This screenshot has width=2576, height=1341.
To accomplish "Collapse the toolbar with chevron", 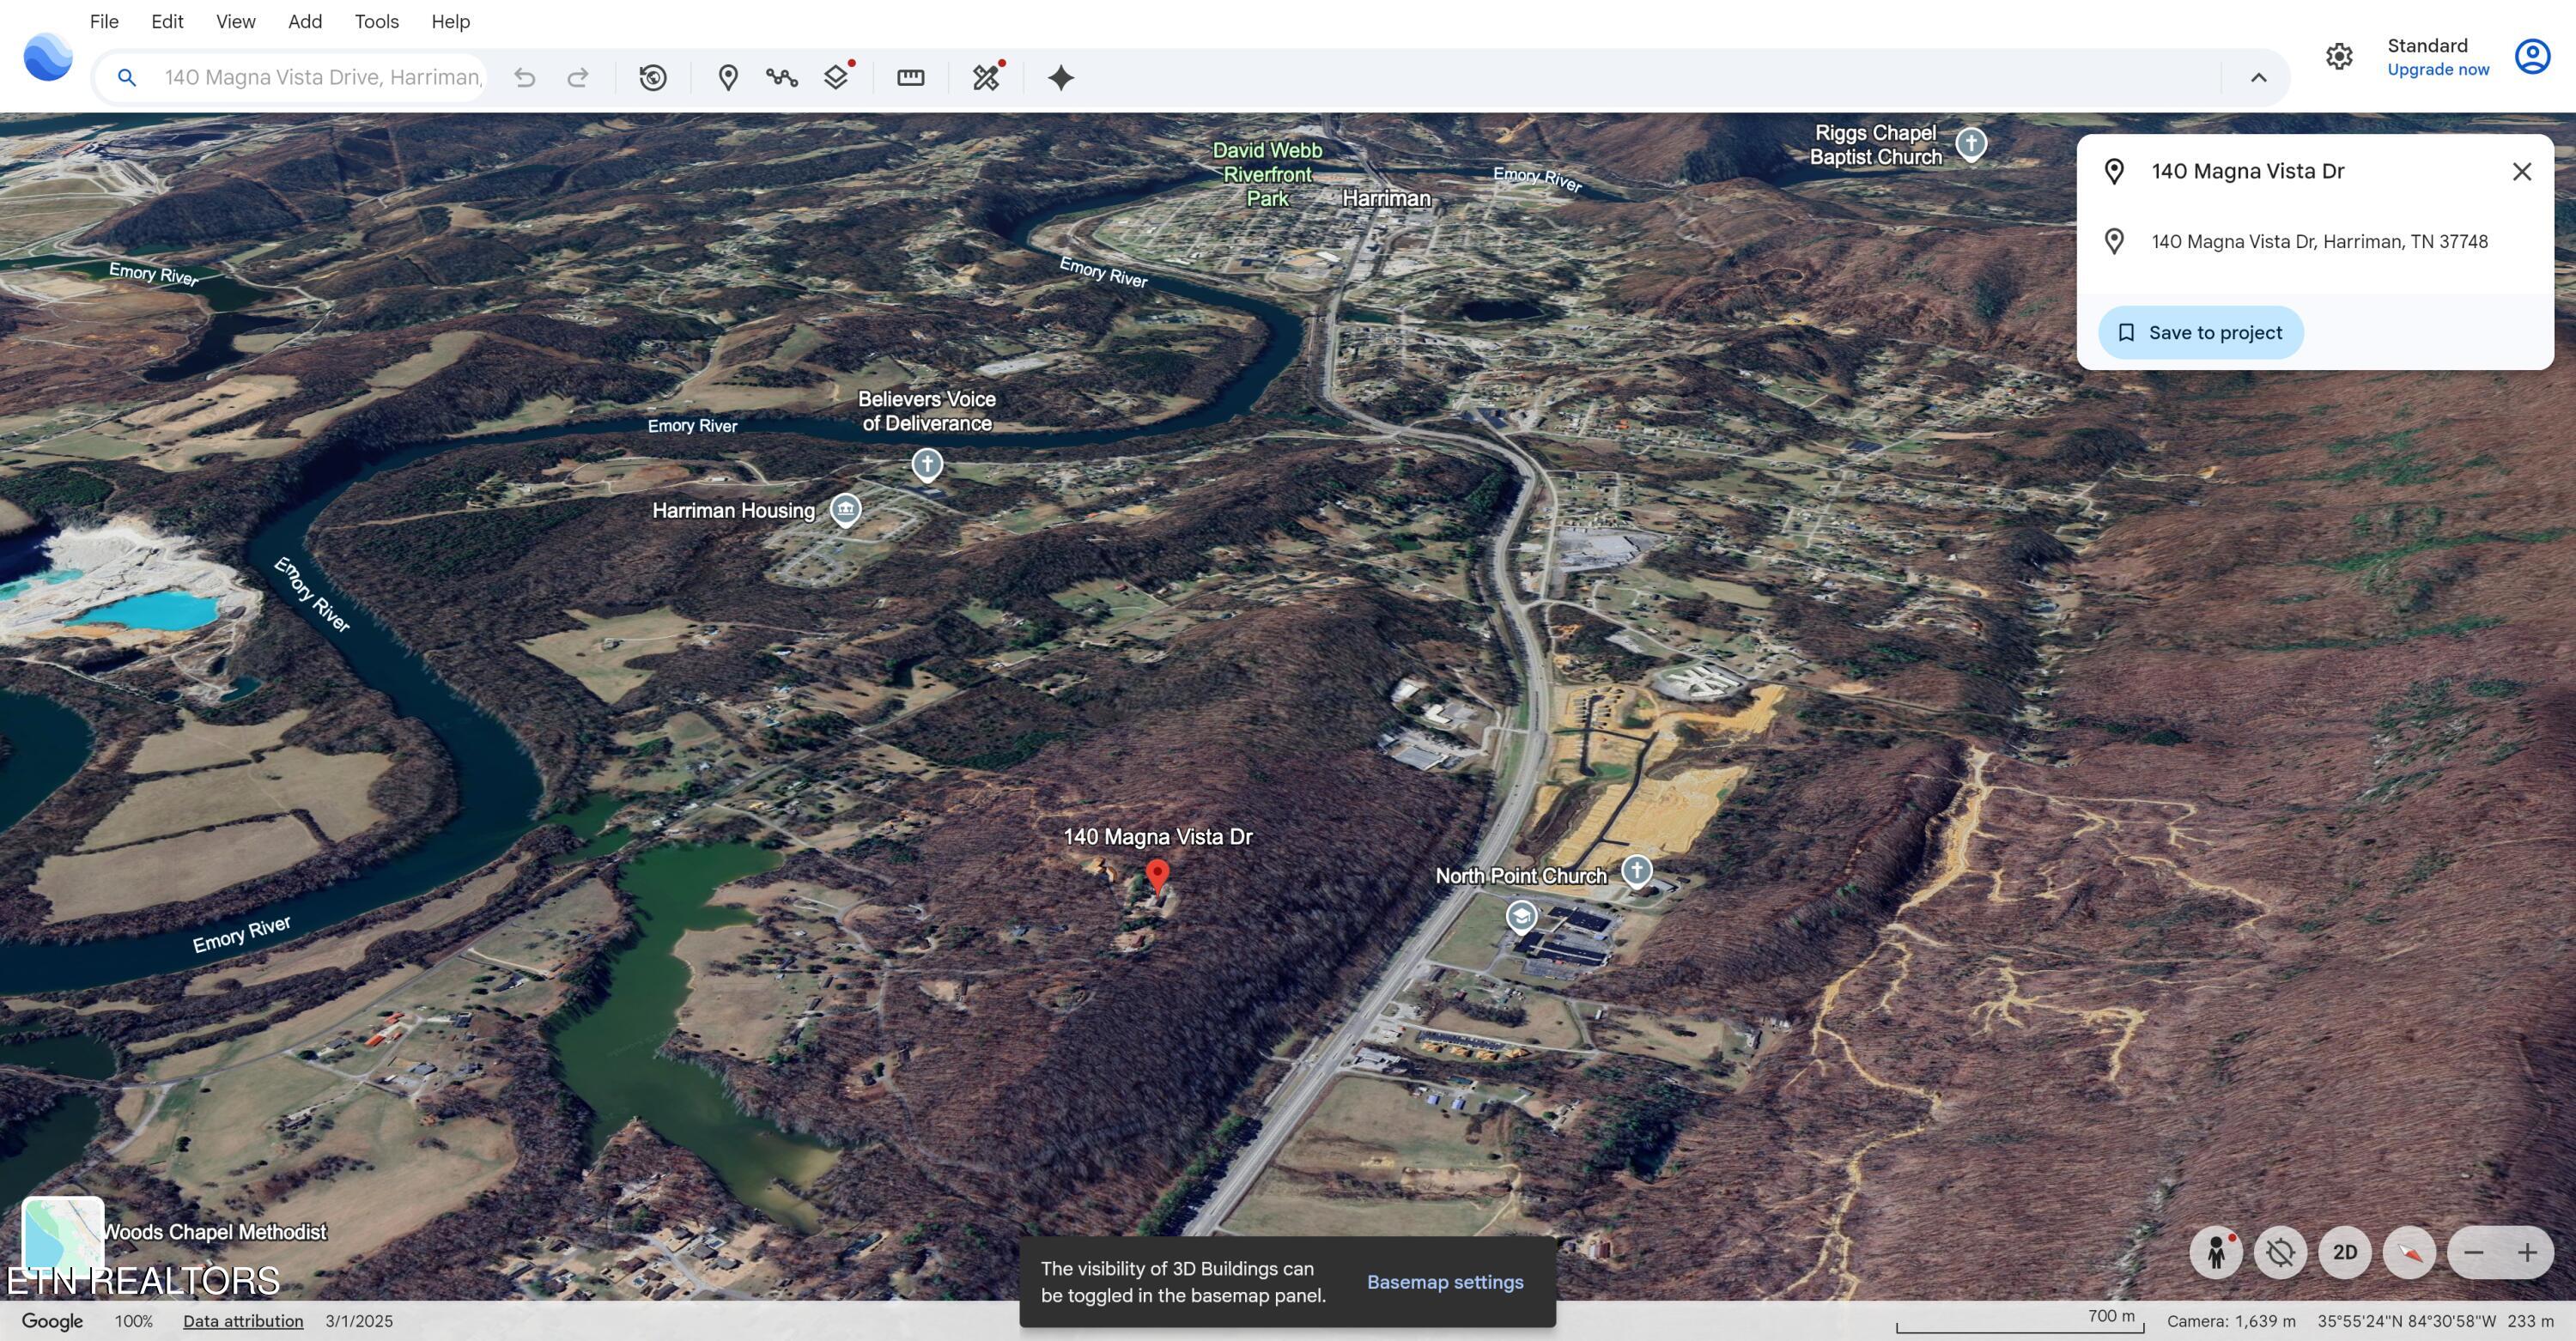I will [2258, 77].
